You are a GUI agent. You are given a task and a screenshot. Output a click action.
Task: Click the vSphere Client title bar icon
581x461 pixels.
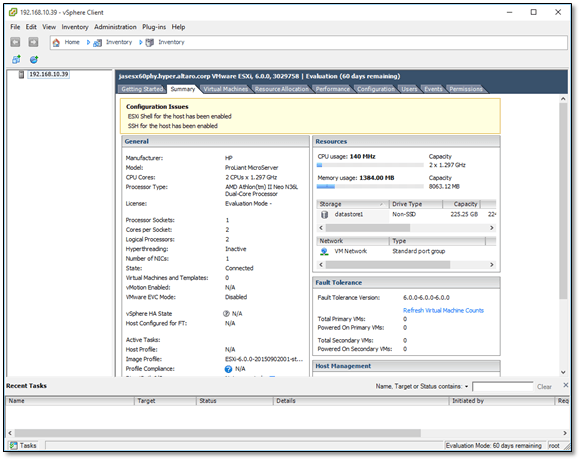point(13,12)
